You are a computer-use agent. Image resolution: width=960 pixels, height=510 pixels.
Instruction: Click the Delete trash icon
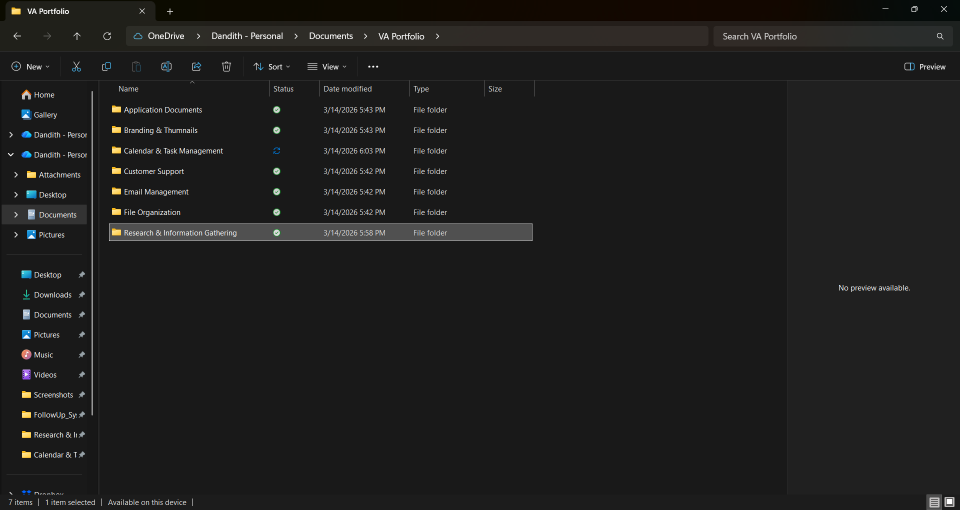227,67
